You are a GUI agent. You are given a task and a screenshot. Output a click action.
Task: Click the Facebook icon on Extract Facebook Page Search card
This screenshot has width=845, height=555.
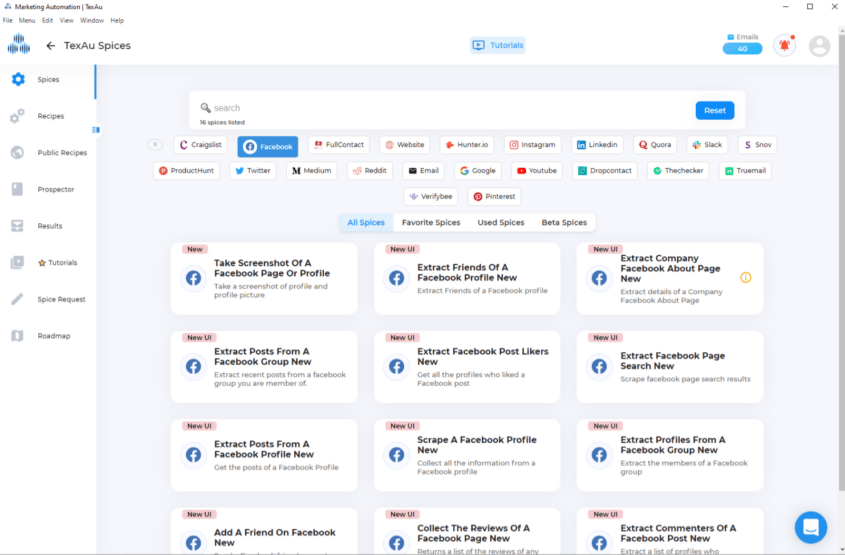click(x=599, y=366)
